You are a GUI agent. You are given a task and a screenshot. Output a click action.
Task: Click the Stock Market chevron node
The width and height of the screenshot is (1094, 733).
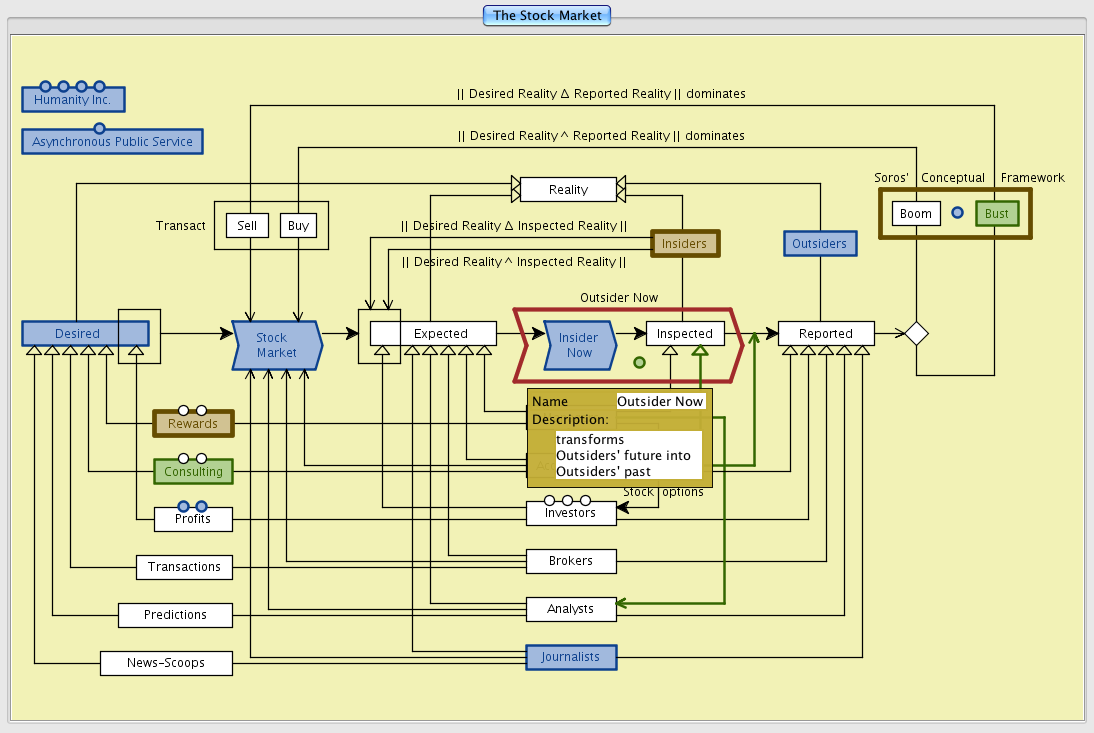click(277, 345)
